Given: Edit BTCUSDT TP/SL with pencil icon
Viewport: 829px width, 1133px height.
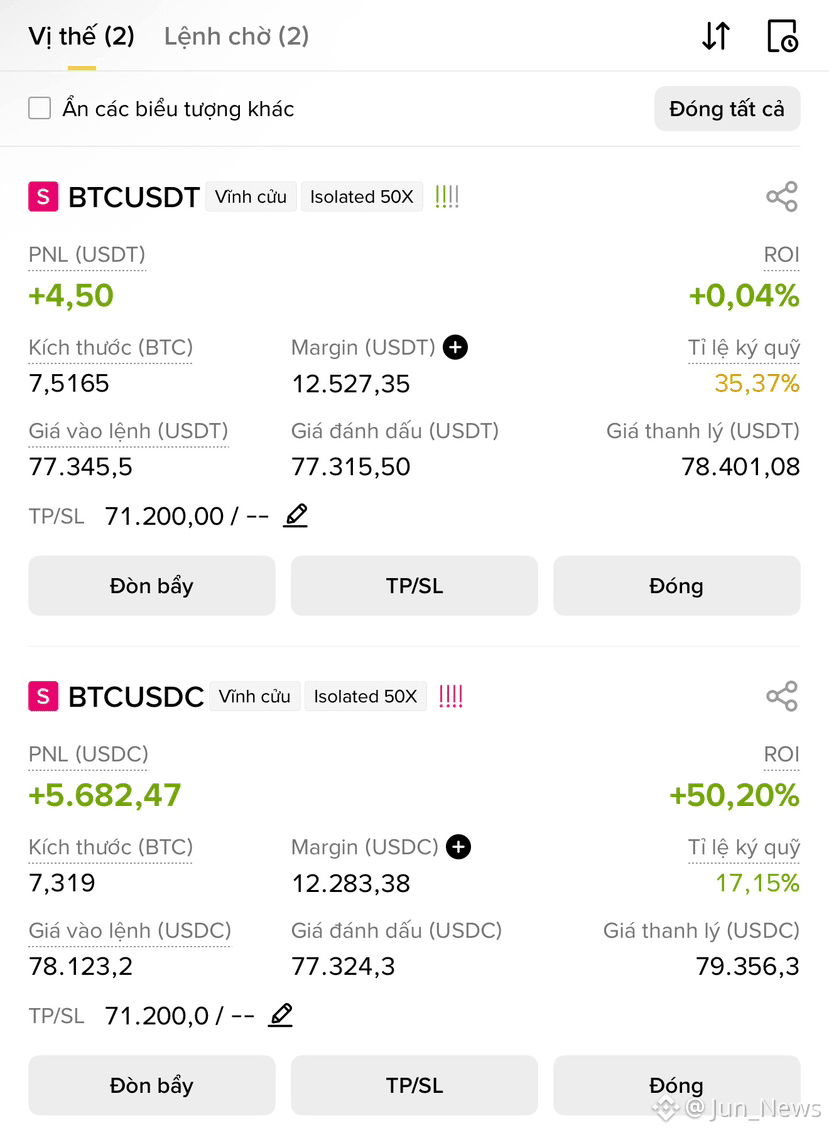Looking at the screenshot, I should coord(296,516).
